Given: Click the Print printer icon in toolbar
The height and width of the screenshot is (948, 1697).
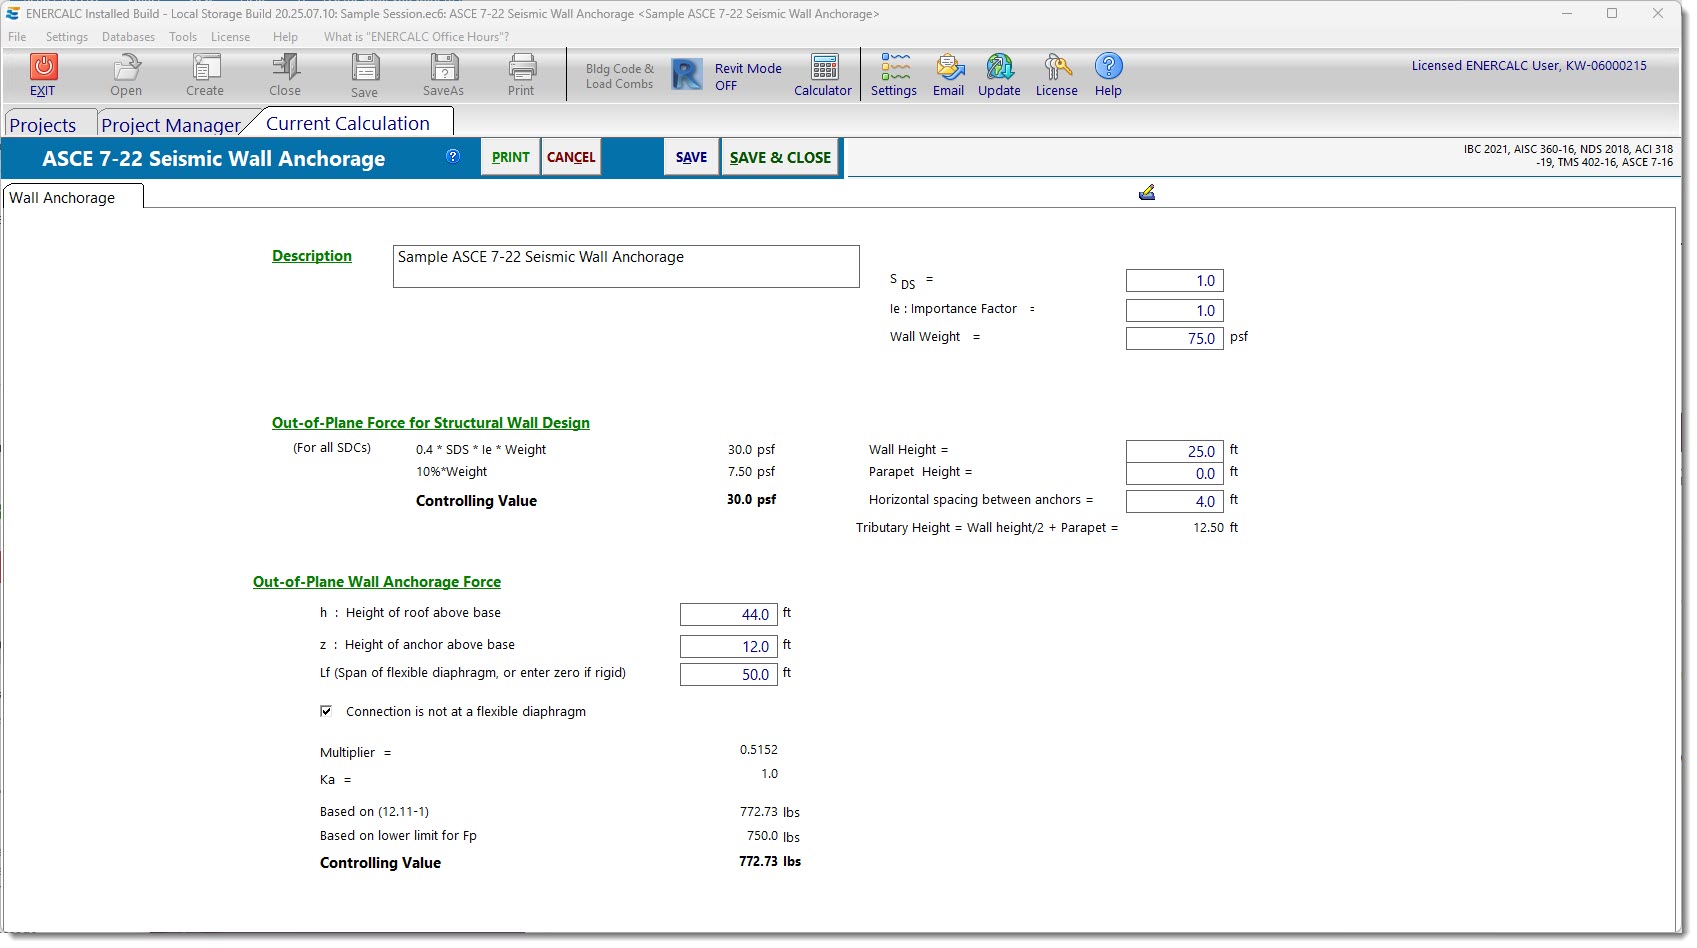Looking at the screenshot, I should click(x=522, y=67).
